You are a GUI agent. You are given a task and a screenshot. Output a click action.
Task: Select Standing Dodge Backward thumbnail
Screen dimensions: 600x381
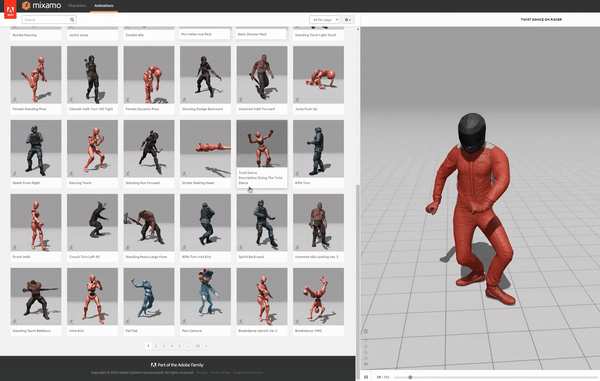click(x=205, y=75)
